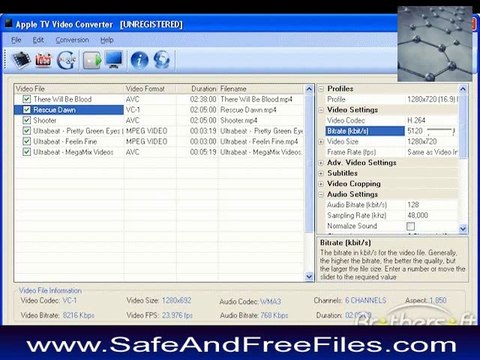Click the blue info toolbar icon
Viewport: 480px width, 360px height.
(139, 60)
